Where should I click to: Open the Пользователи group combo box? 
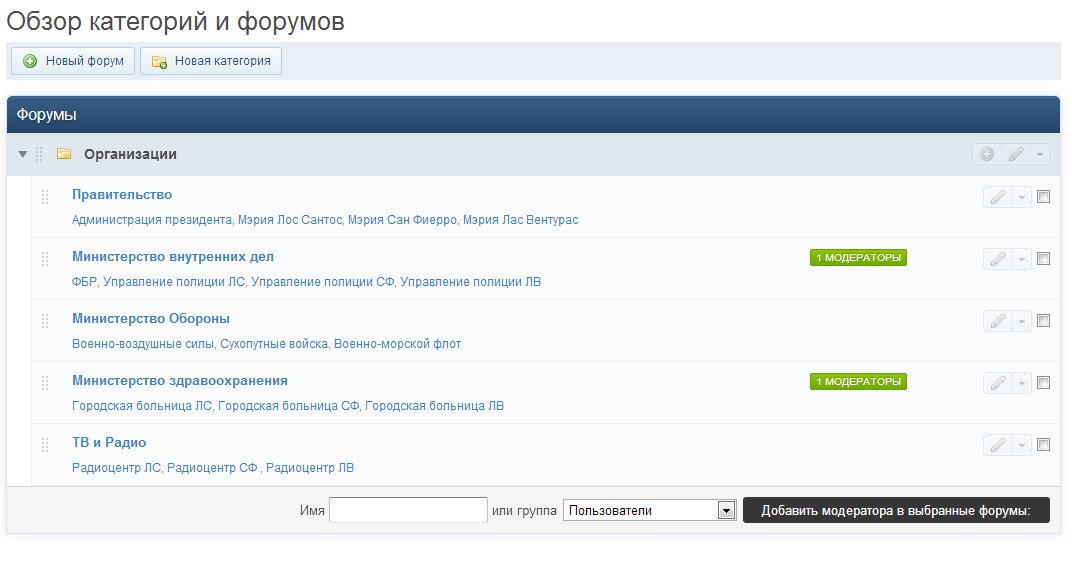coord(649,511)
